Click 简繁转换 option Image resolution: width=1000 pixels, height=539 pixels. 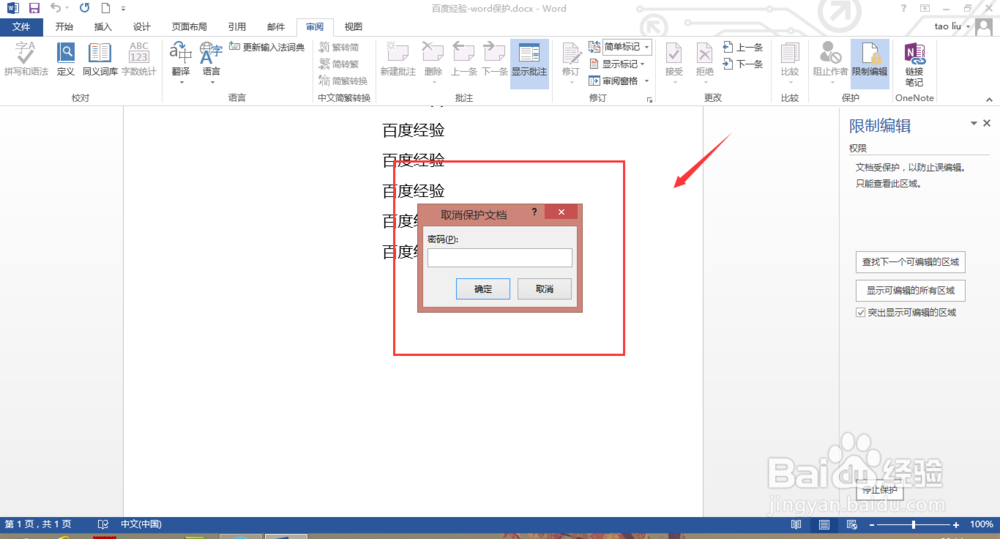coord(343,81)
